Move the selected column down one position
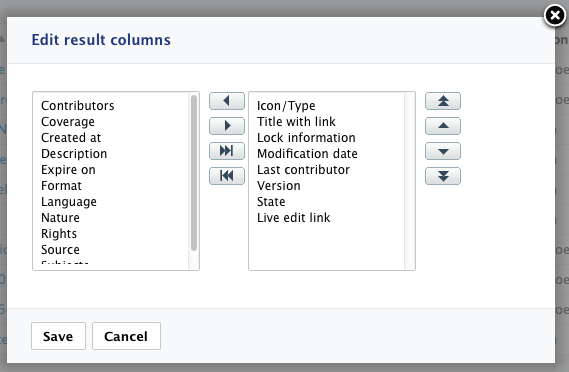Viewport: 569px width, 372px height. click(443, 151)
